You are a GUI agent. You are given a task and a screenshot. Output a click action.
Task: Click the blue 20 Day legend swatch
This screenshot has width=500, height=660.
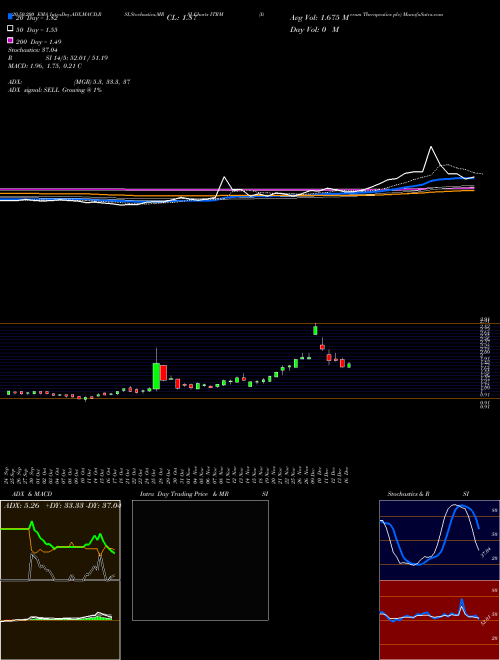click(10, 17)
